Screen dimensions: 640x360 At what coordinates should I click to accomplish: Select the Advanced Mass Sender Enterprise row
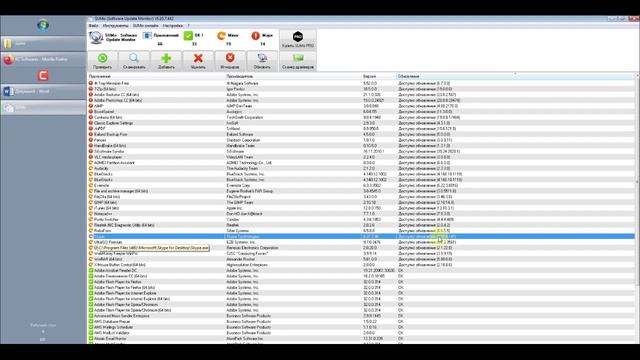pyautogui.click(x=361, y=316)
